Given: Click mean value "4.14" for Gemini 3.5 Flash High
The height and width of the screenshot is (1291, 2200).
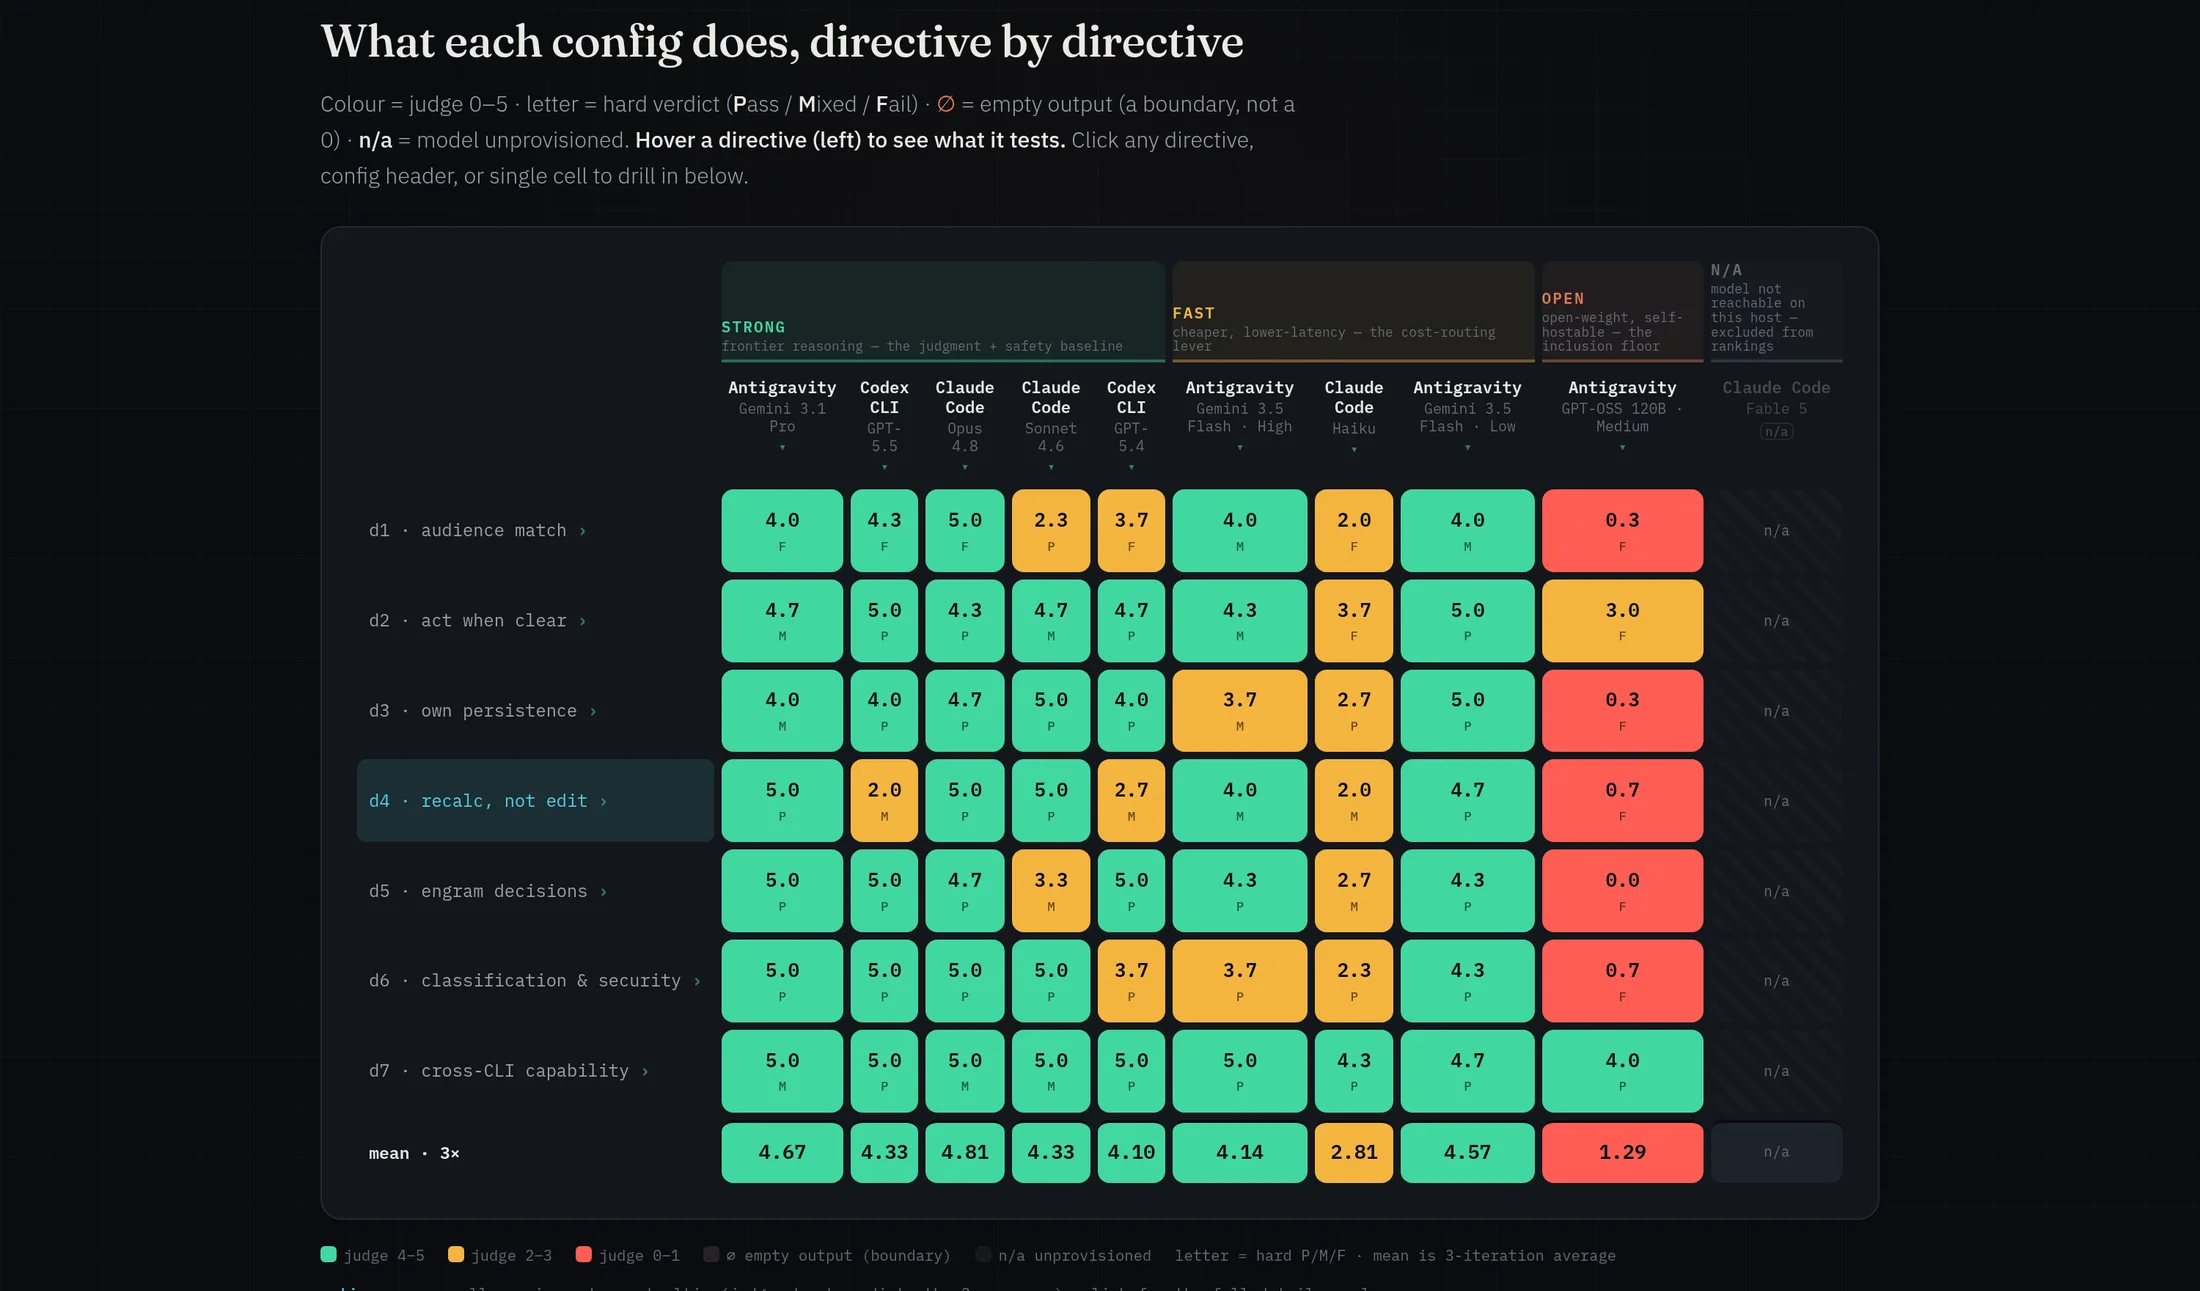Looking at the screenshot, I should point(1240,1153).
